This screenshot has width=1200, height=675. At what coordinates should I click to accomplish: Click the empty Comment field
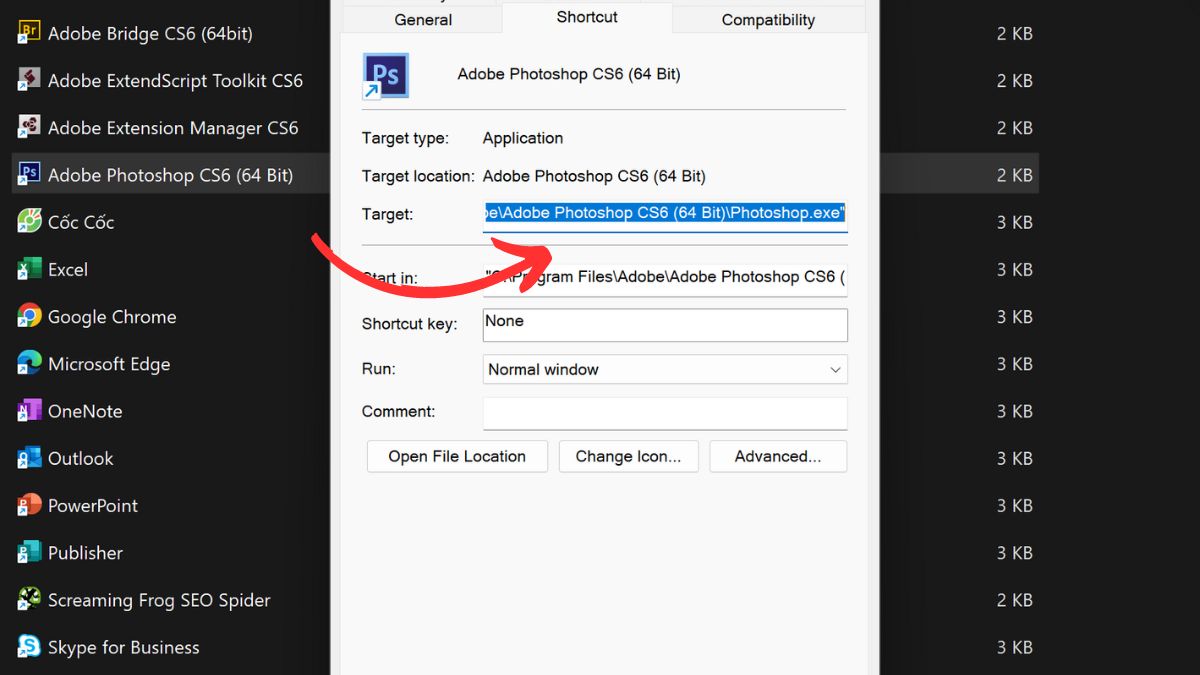pos(665,412)
